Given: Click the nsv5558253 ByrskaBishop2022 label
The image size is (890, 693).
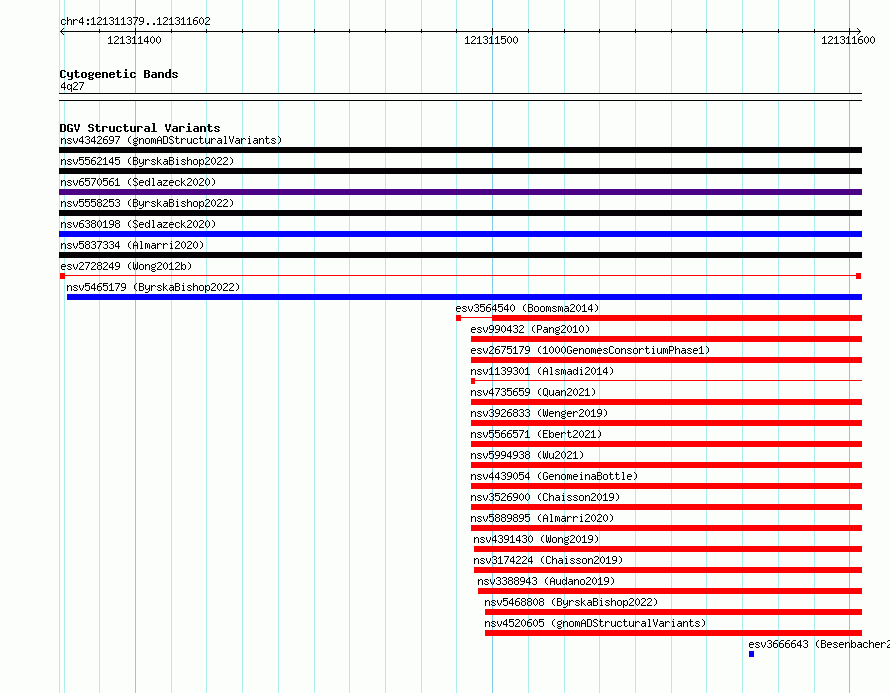Looking at the screenshot, I should tap(147, 203).
